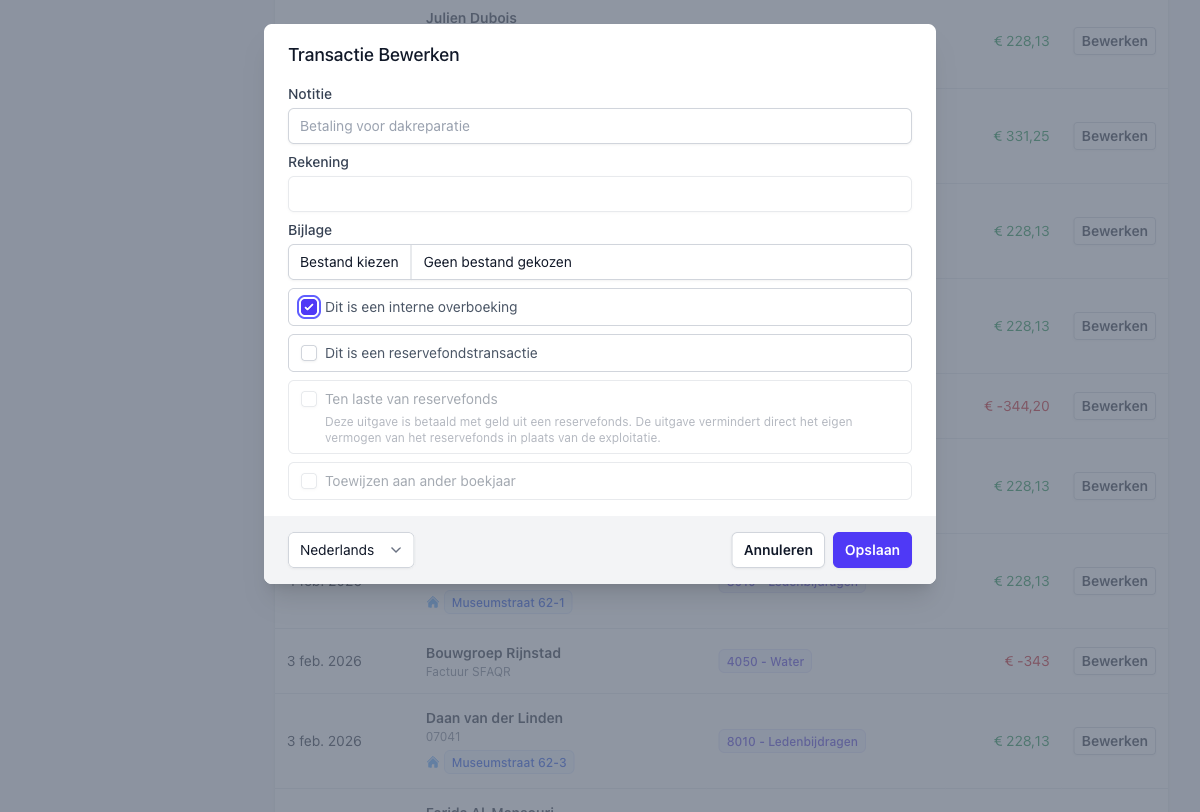Click the Museumstraat 62-1 address tag
Viewport: 1200px width, 812px height.
tap(509, 603)
